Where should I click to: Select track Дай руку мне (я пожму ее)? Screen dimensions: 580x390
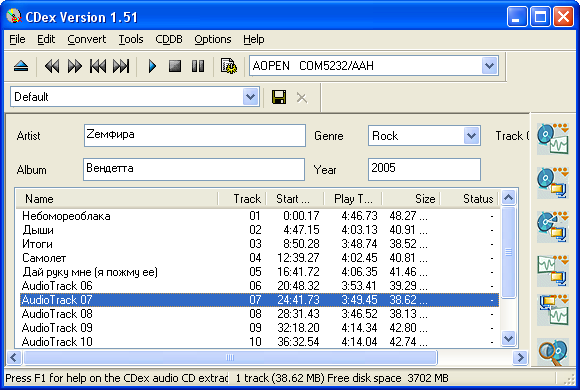[258, 272]
